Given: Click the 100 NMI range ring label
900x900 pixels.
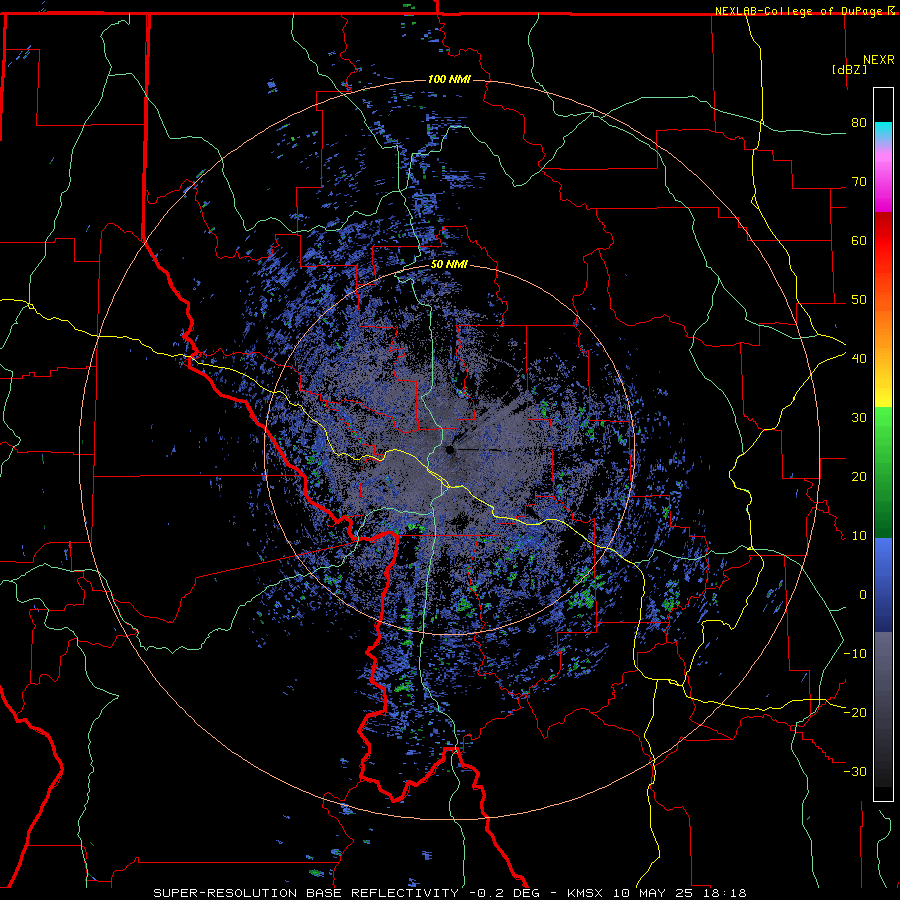Looking at the screenshot, I should pos(449,79).
